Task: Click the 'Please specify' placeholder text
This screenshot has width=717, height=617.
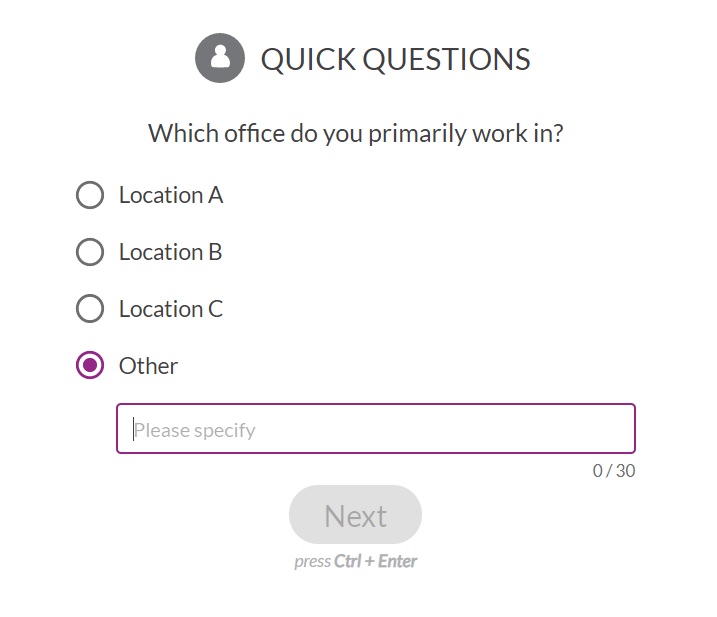Action: [194, 430]
